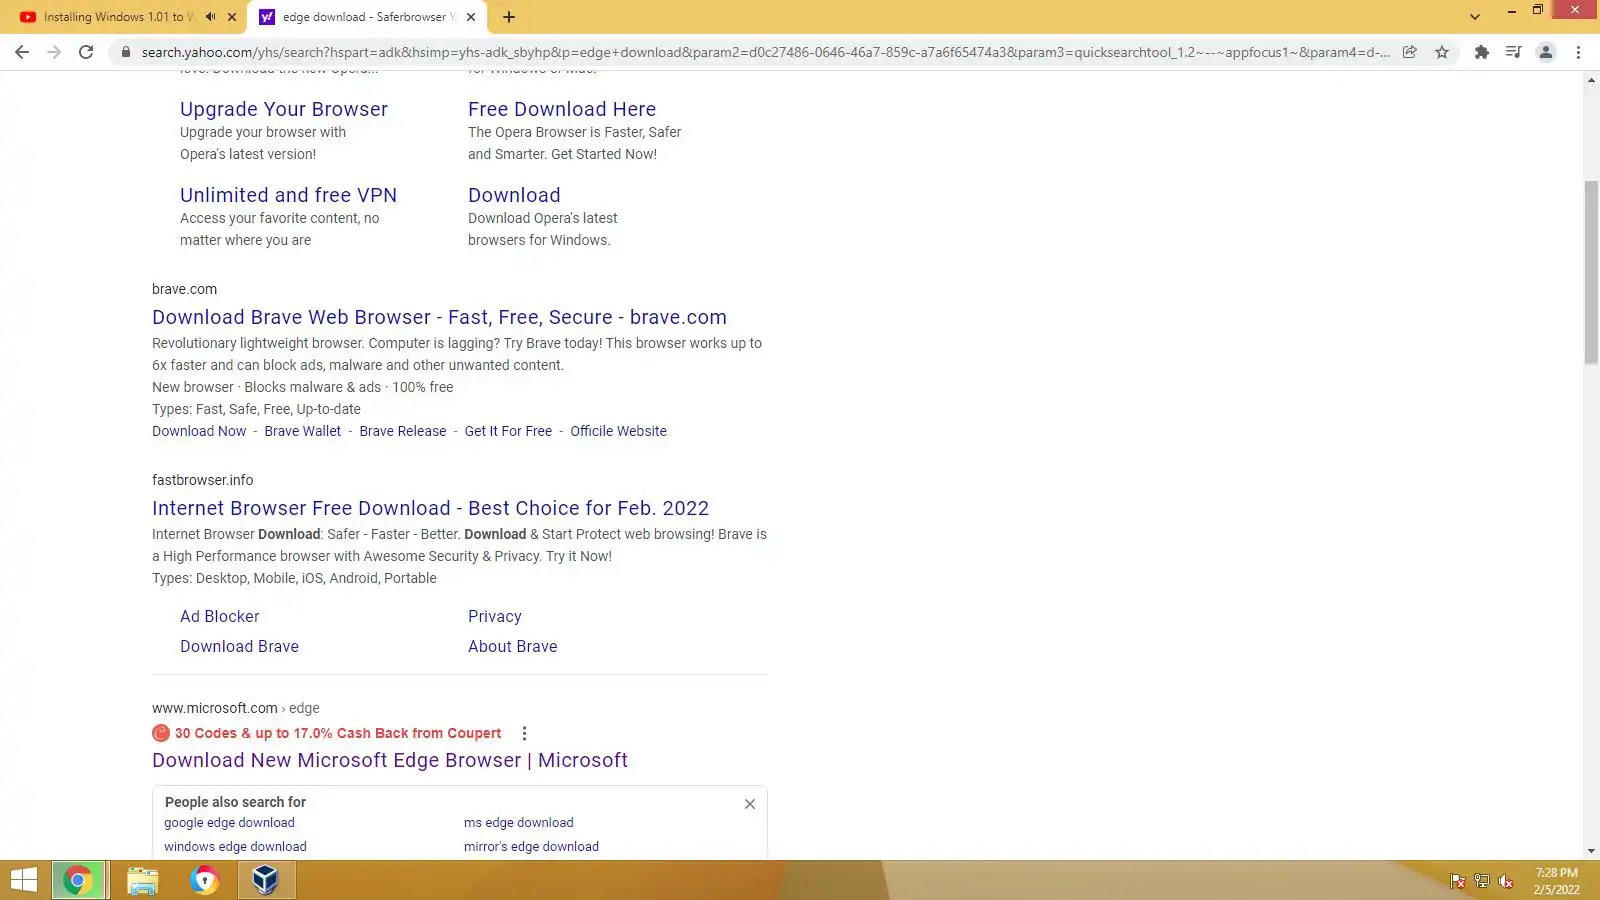Go back to the previous page
Image resolution: width=1600 pixels, height=900 pixels.
[22, 52]
